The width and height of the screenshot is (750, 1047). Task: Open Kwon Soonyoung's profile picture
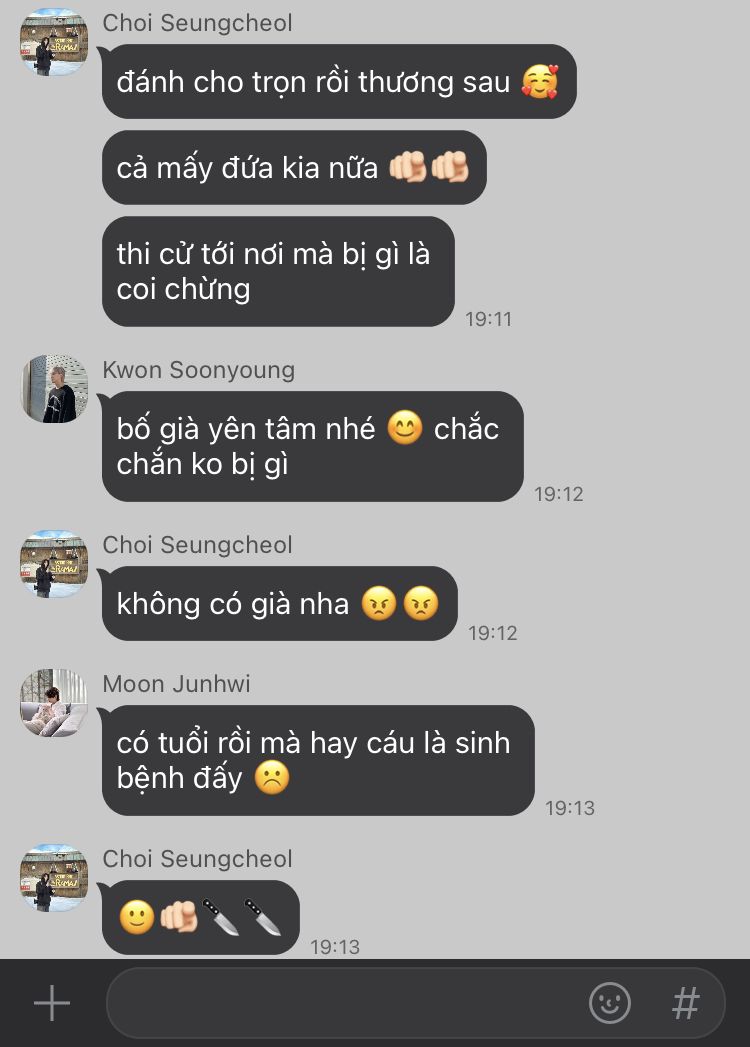coord(54,389)
